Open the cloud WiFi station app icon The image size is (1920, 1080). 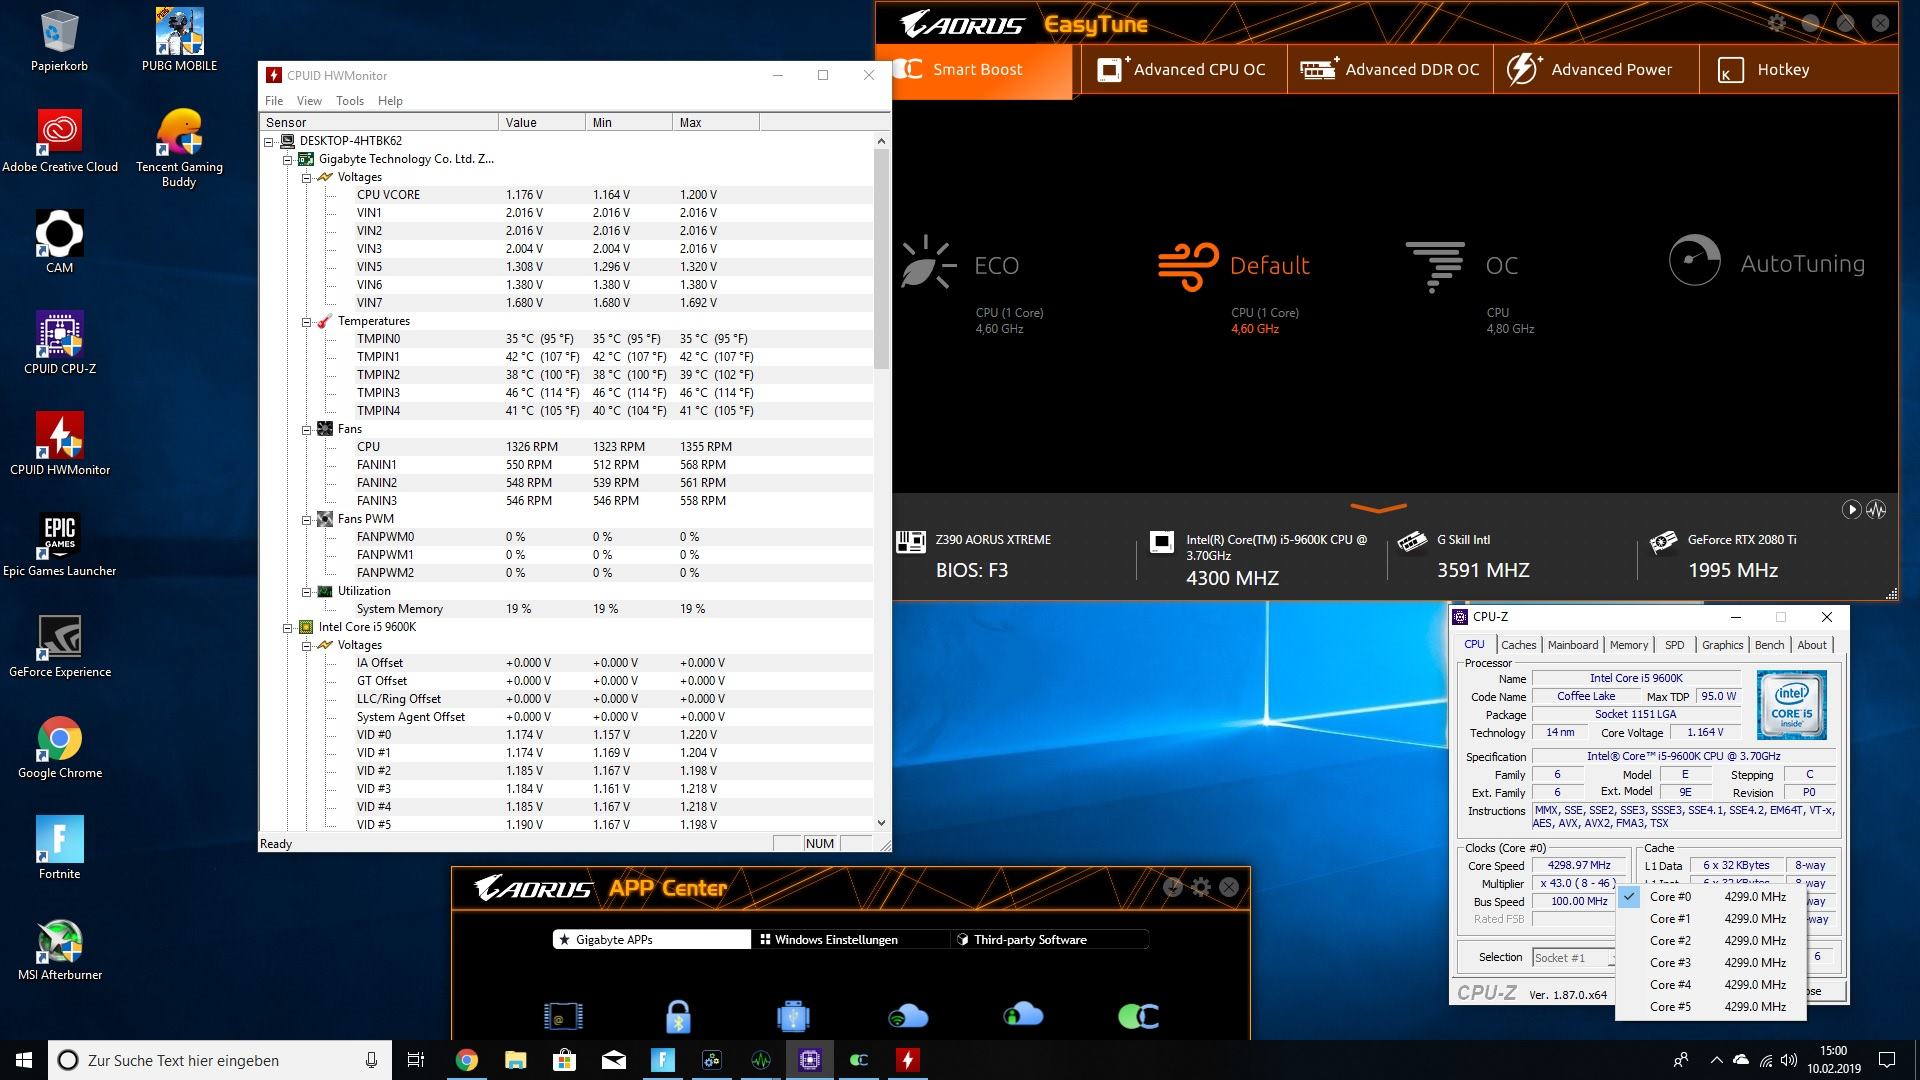[908, 1017]
